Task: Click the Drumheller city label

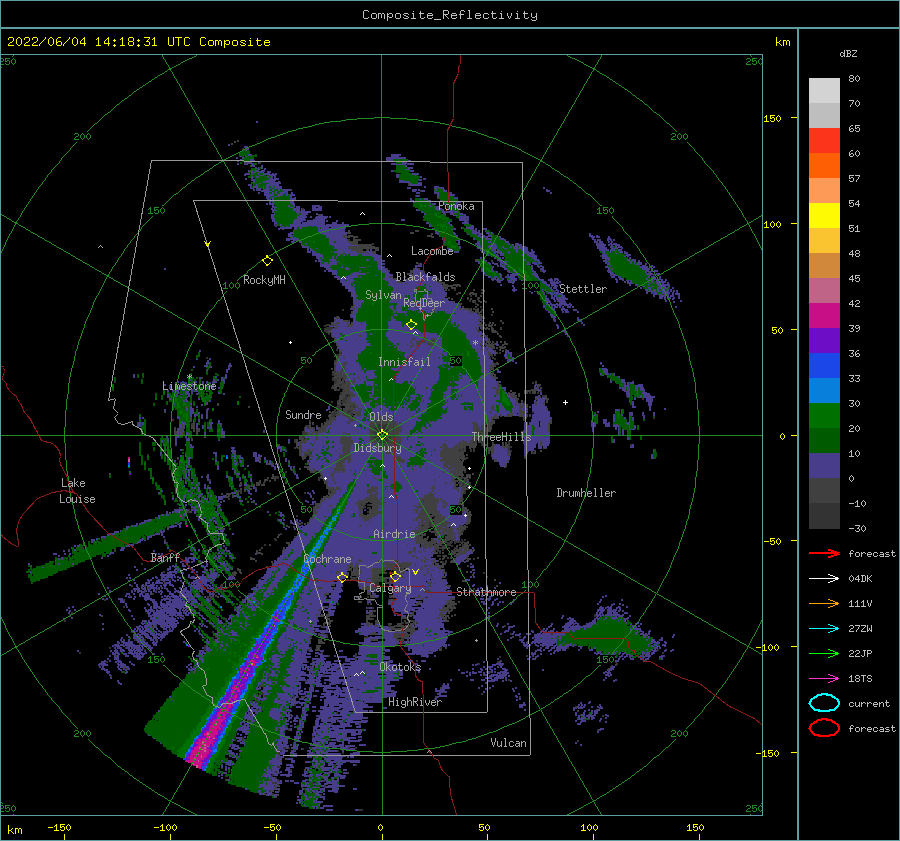Action: (586, 493)
